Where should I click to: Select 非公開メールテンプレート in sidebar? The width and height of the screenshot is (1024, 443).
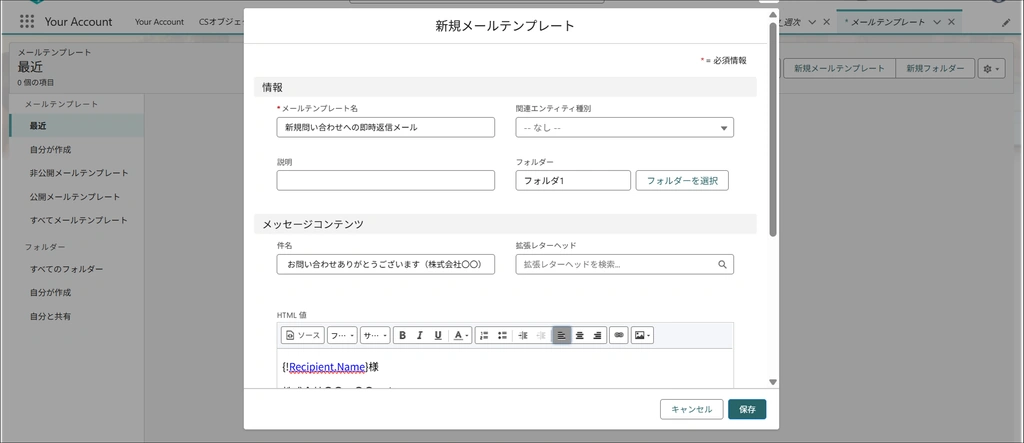(79, 173)
